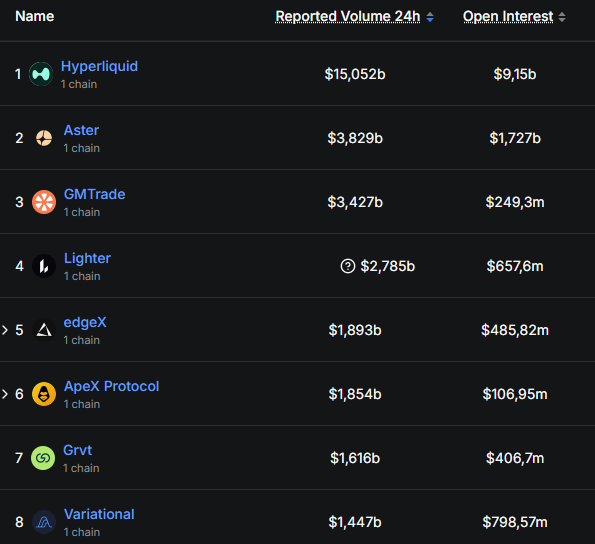595x544 pixels.
Task: Click "1 chain" under ApeX Protocol
Action: [x=82, y=404]
